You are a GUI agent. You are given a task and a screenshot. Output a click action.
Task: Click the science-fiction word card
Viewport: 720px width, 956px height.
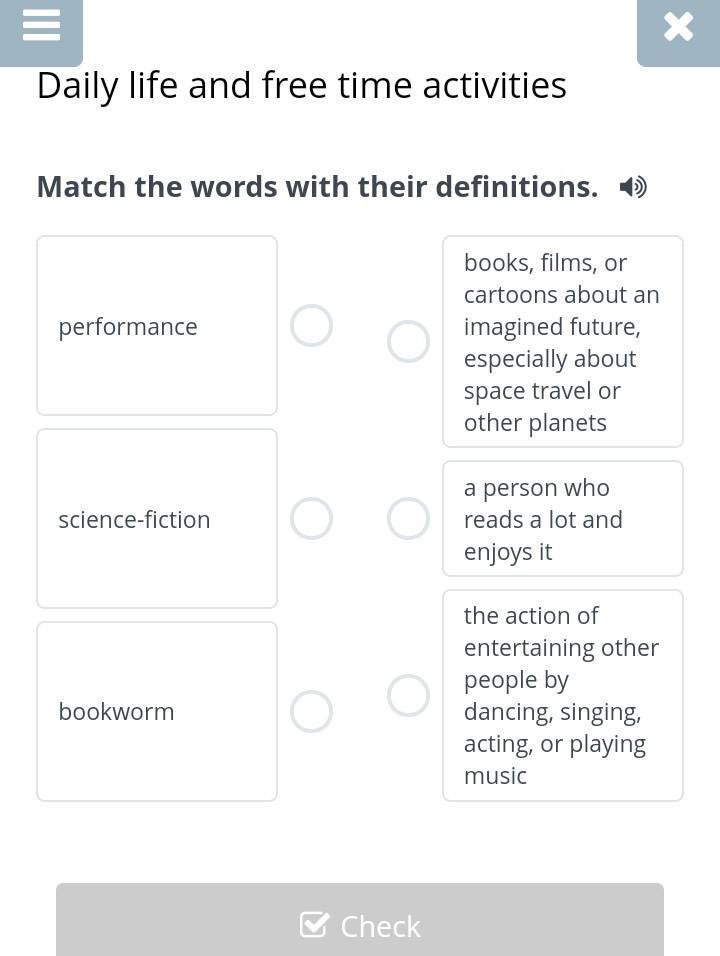point(157,519)
